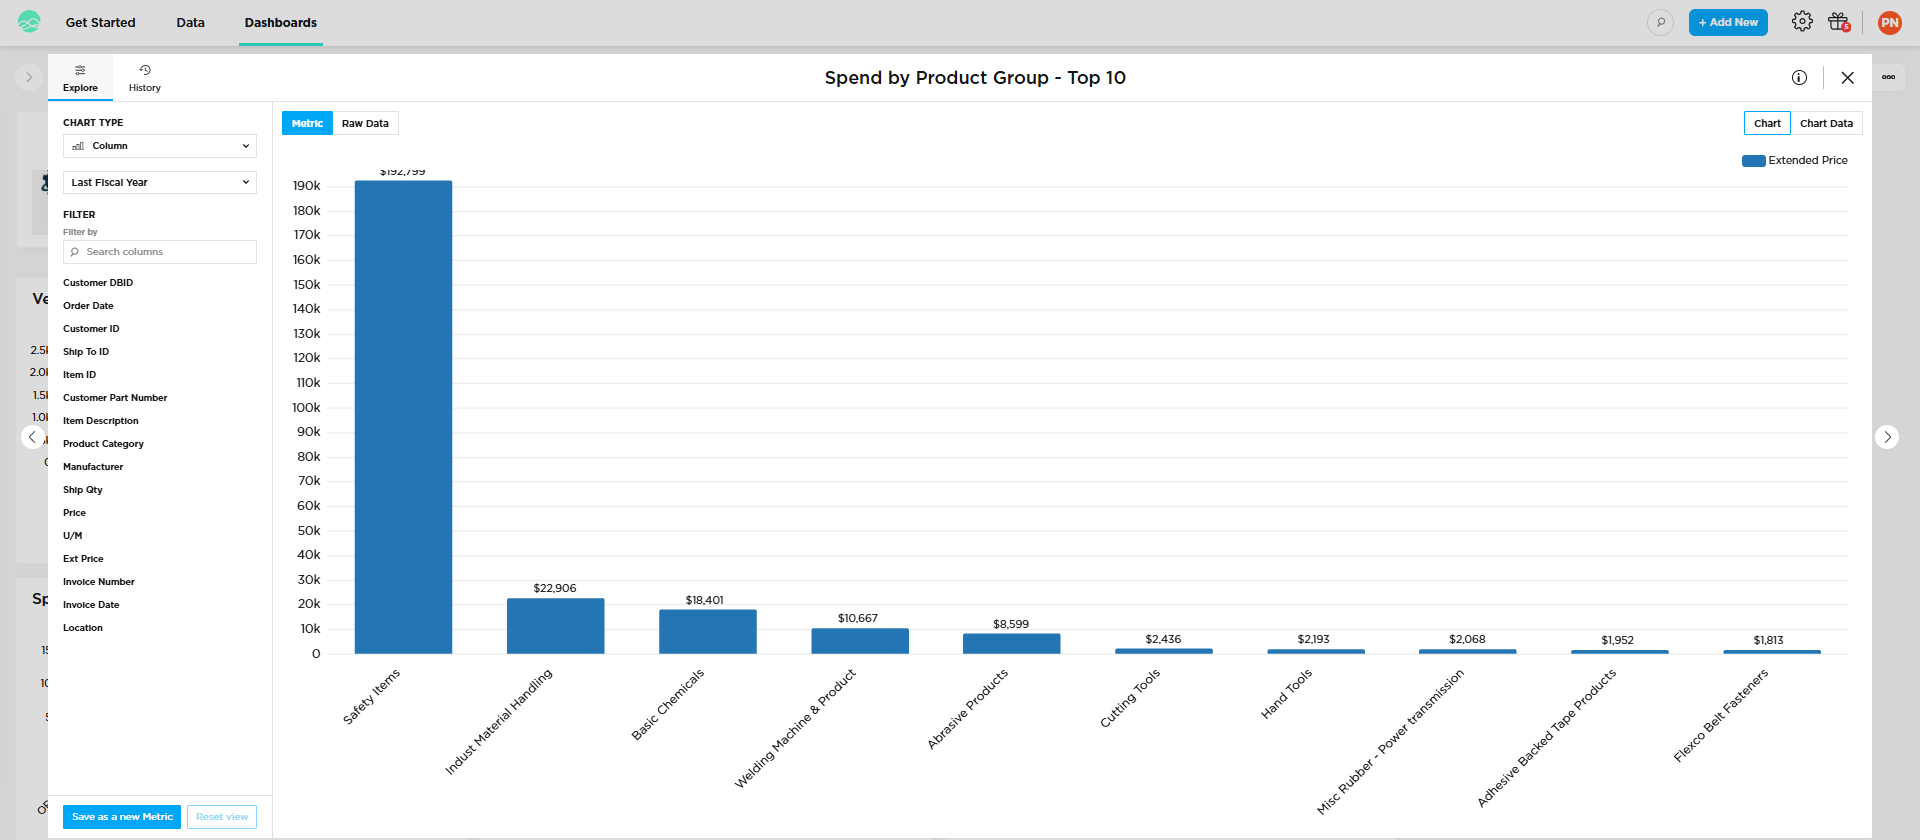Filter by Item ID
This screenshot has height=840, width=1920.
tap(79, 375)
